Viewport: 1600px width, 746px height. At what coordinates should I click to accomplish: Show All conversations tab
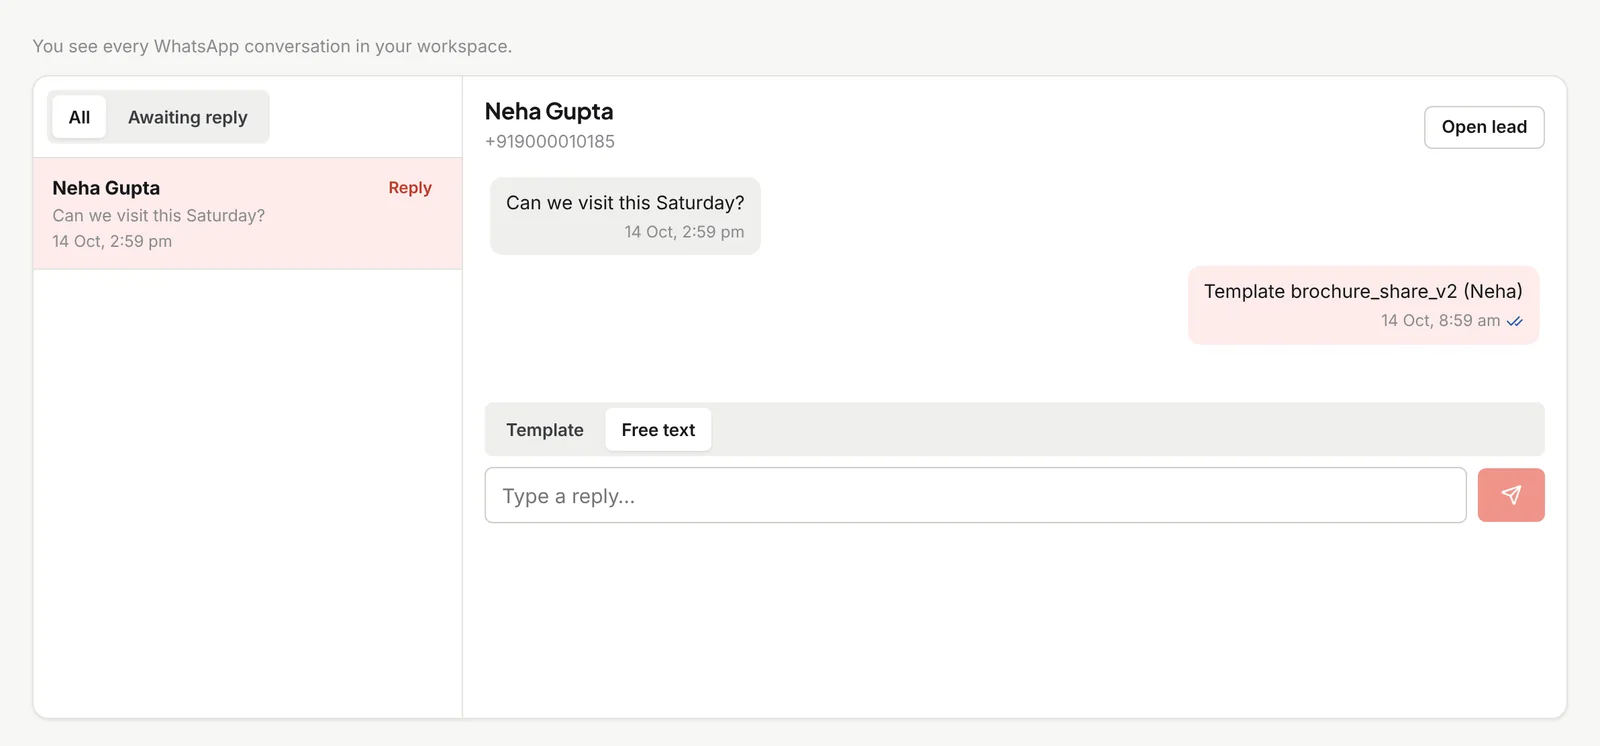coord(79,117)
